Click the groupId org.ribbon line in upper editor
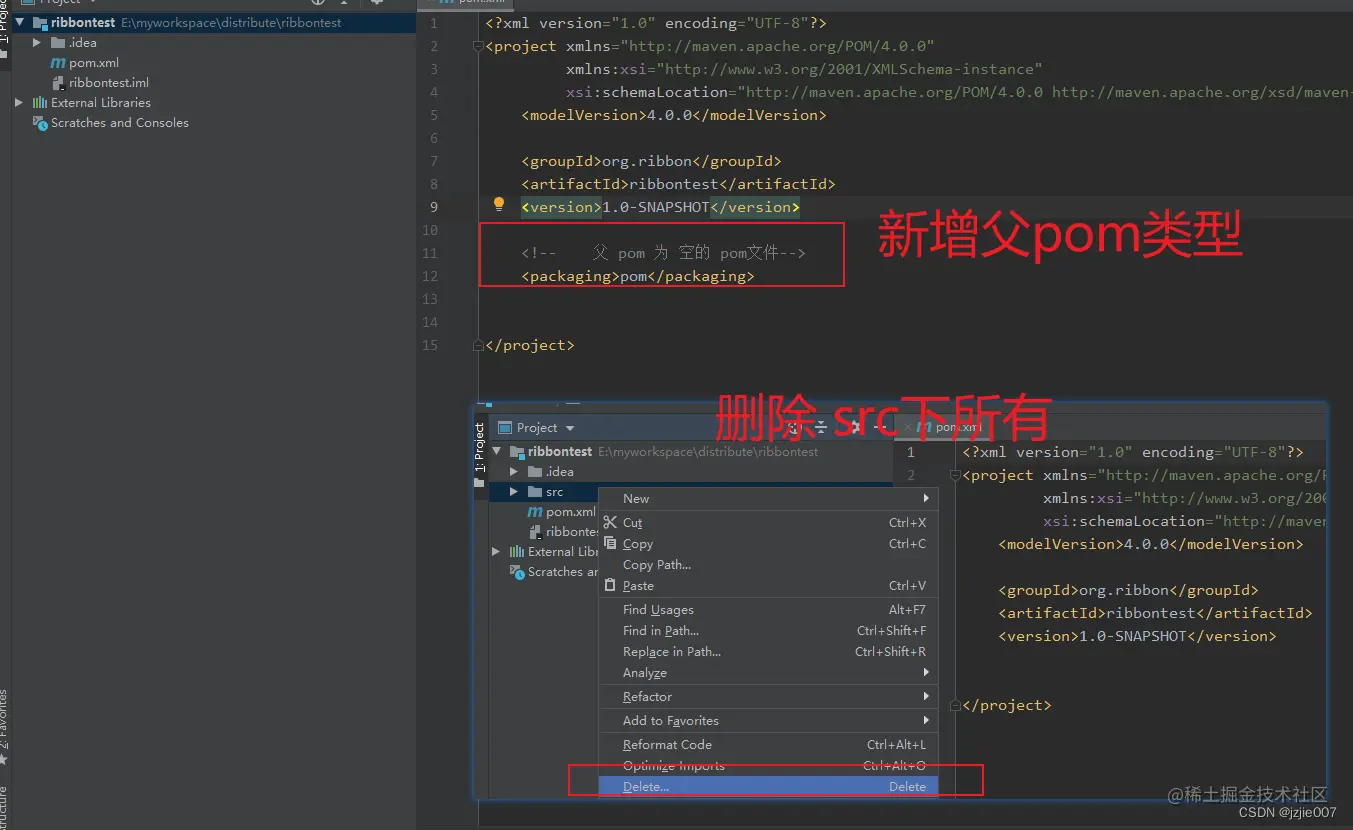 [x=651, y=161]
